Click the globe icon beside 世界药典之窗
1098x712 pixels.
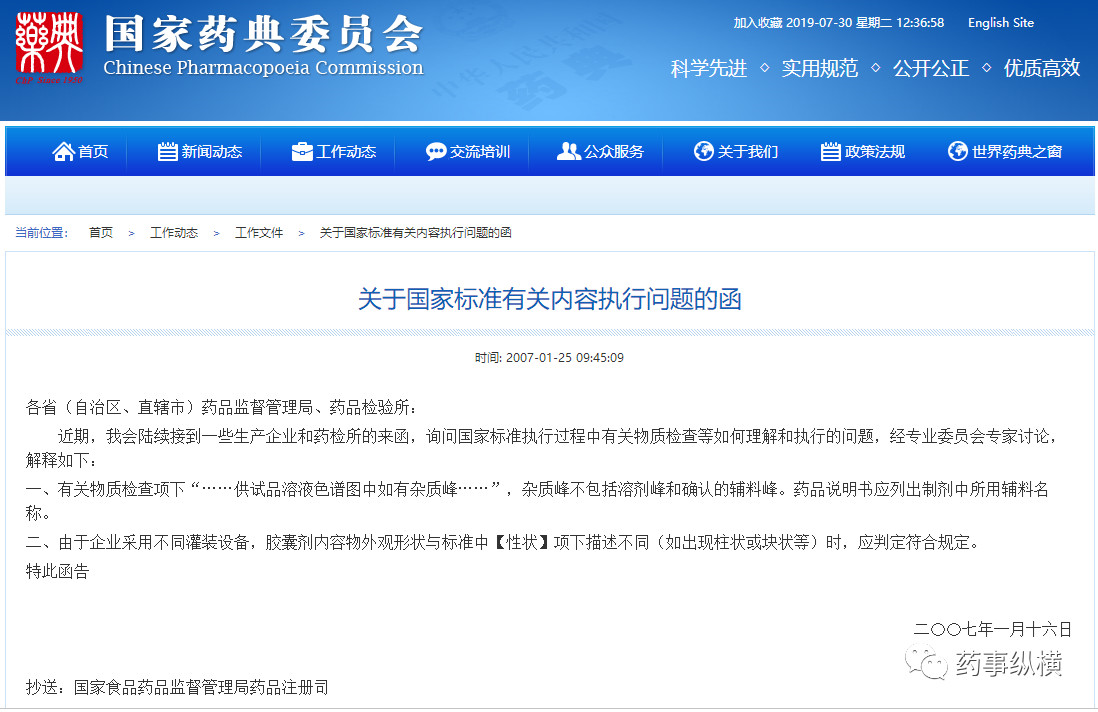957,152
